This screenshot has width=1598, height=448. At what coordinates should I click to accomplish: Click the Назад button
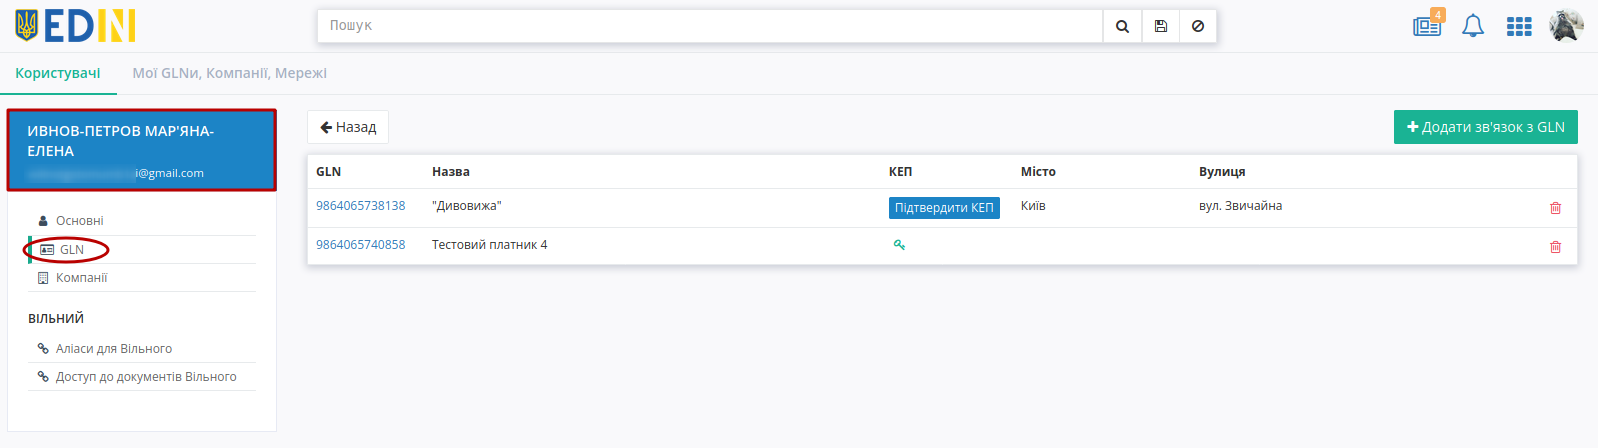[348, 127]
